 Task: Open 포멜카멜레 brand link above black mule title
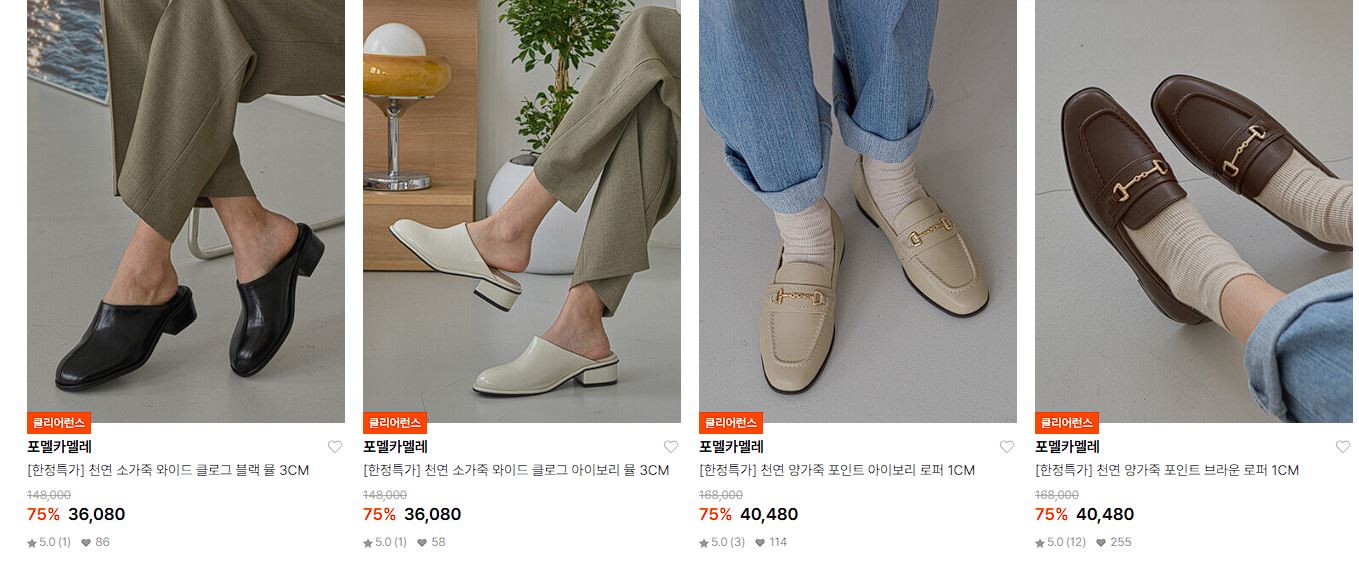(59, 447)
